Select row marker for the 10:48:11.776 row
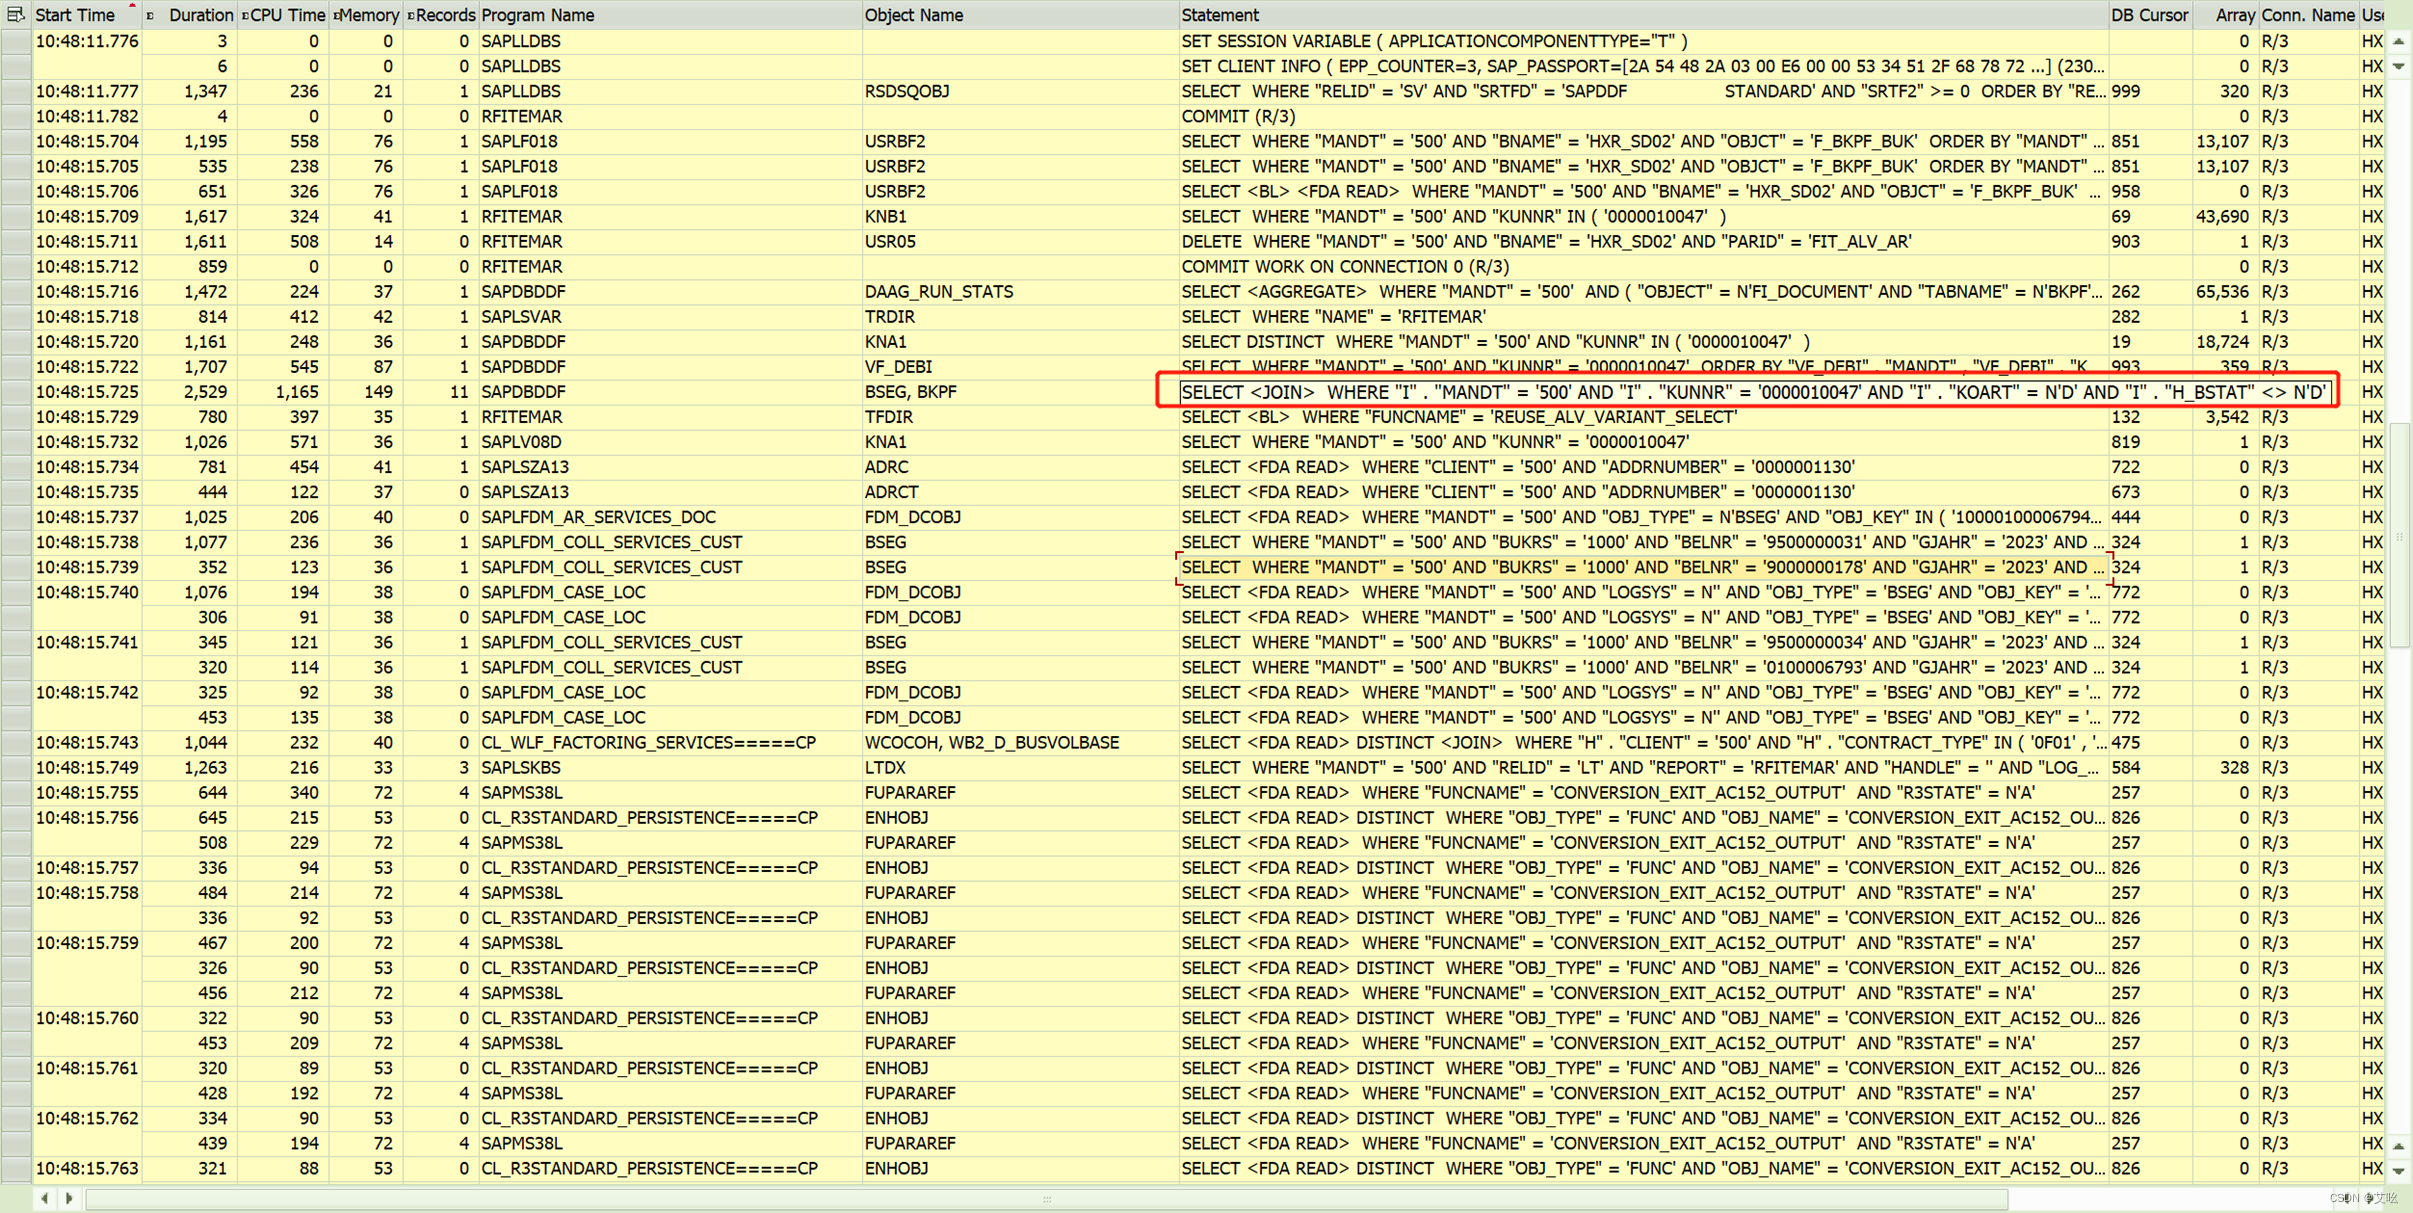The image size is (2413, 1213). [16, 41]
